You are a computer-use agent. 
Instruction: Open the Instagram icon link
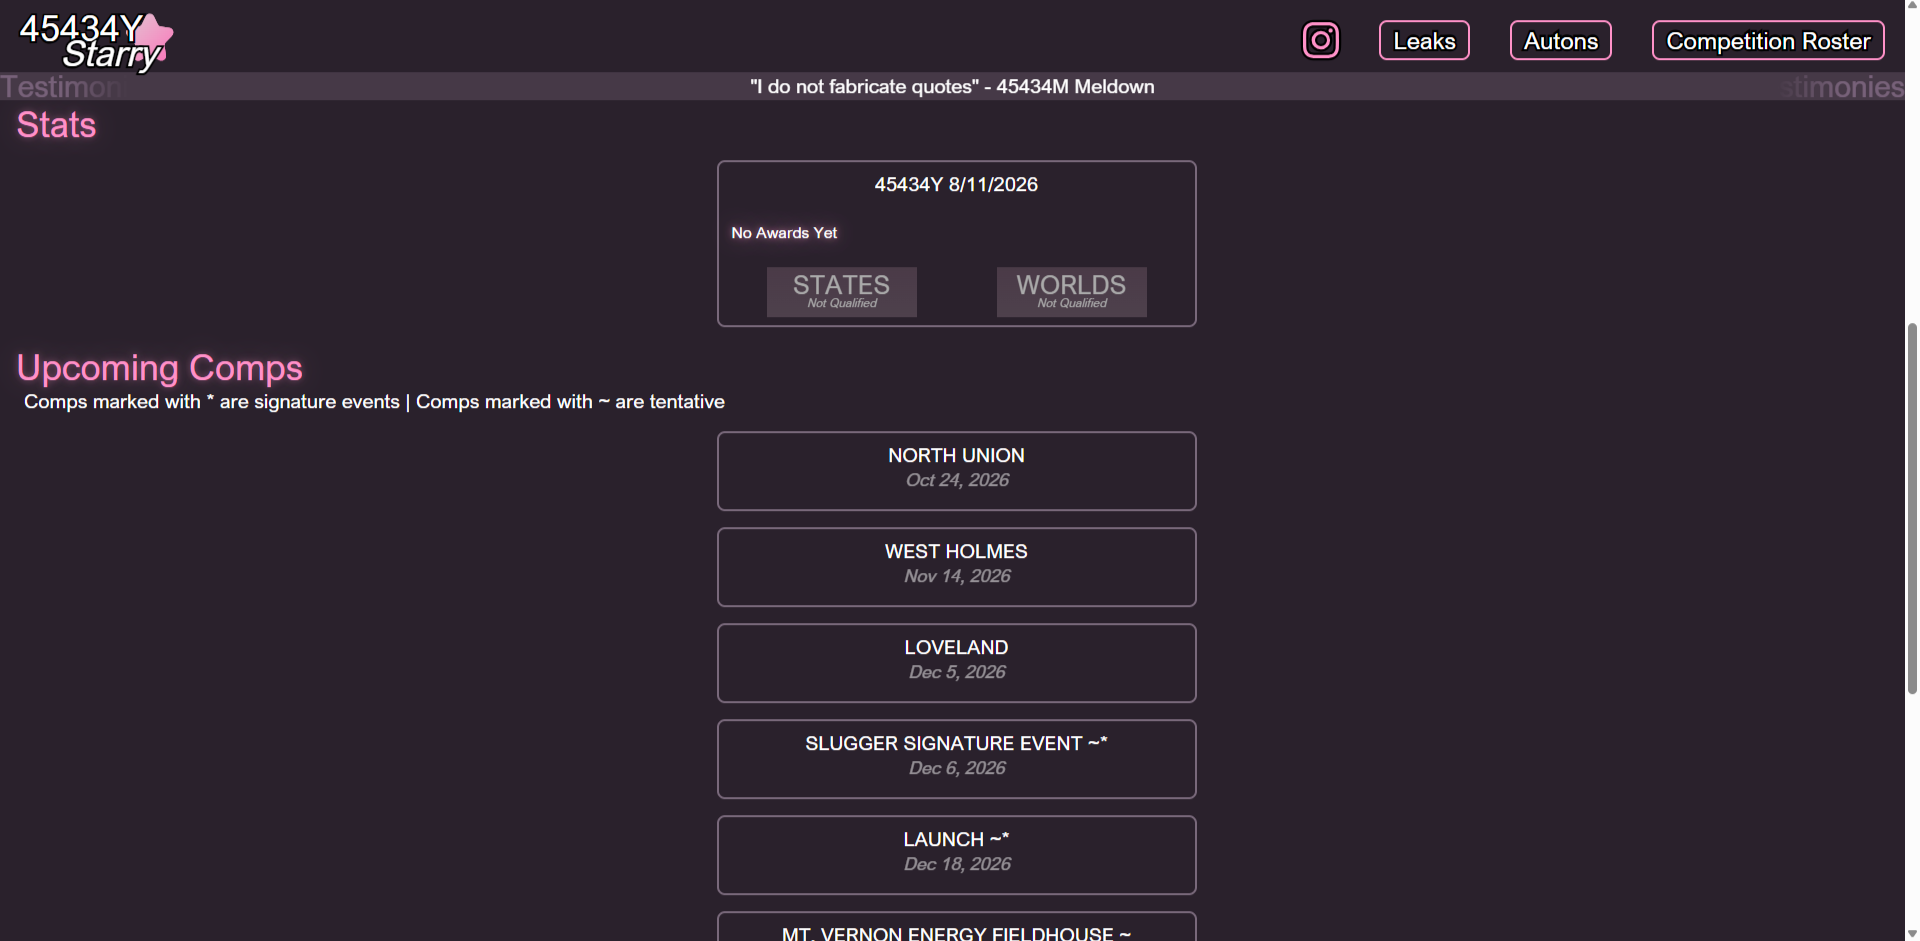(1320, 41)
